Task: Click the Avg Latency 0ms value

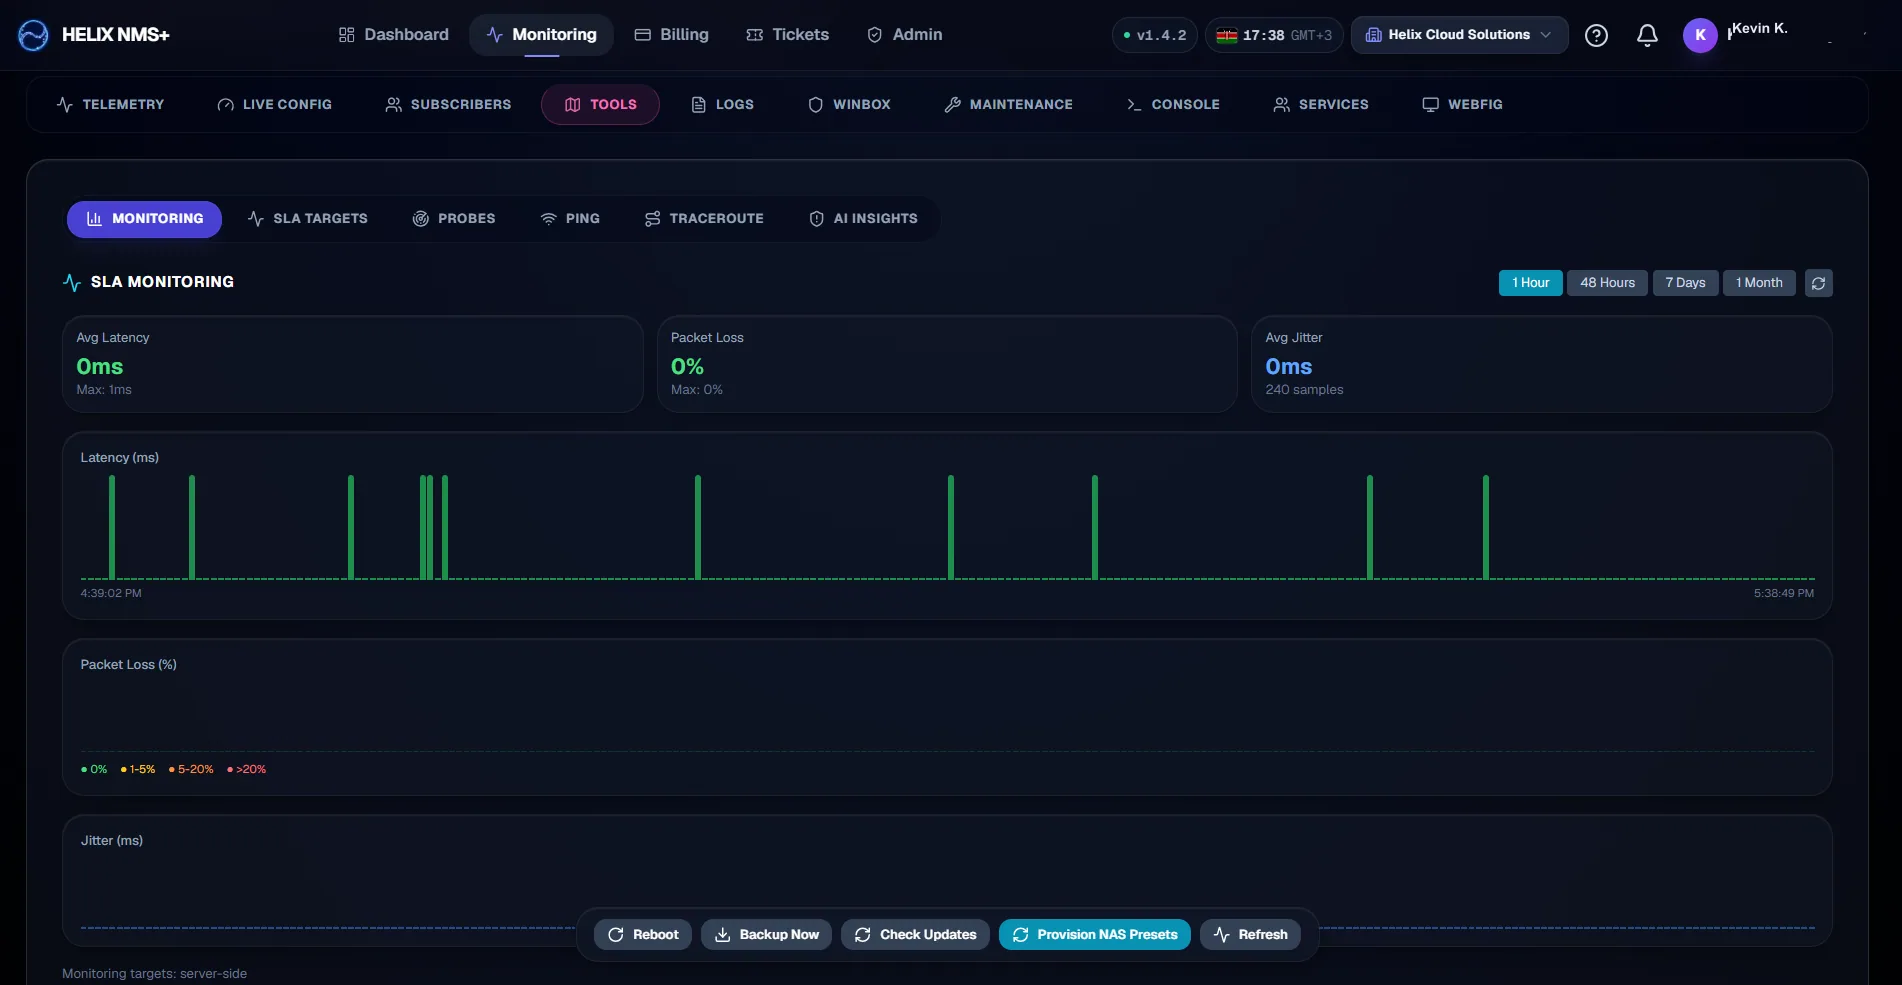Action: [x=100, y=367]
